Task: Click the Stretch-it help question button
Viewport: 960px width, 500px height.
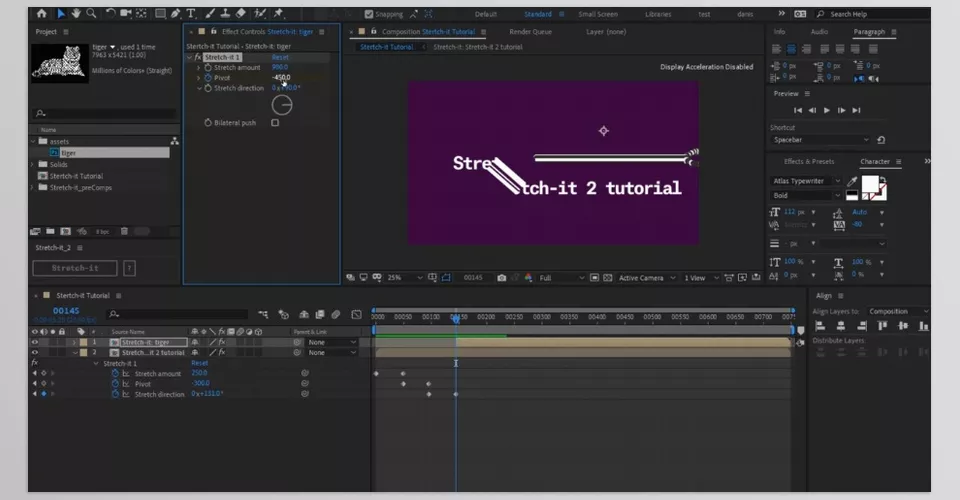Action: [x=129, y=268]
